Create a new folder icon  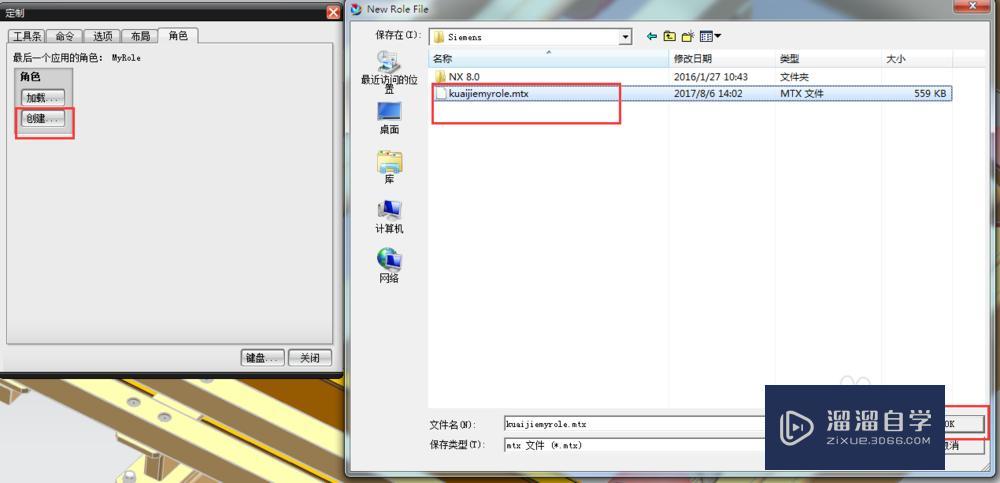tap(688, 36)
